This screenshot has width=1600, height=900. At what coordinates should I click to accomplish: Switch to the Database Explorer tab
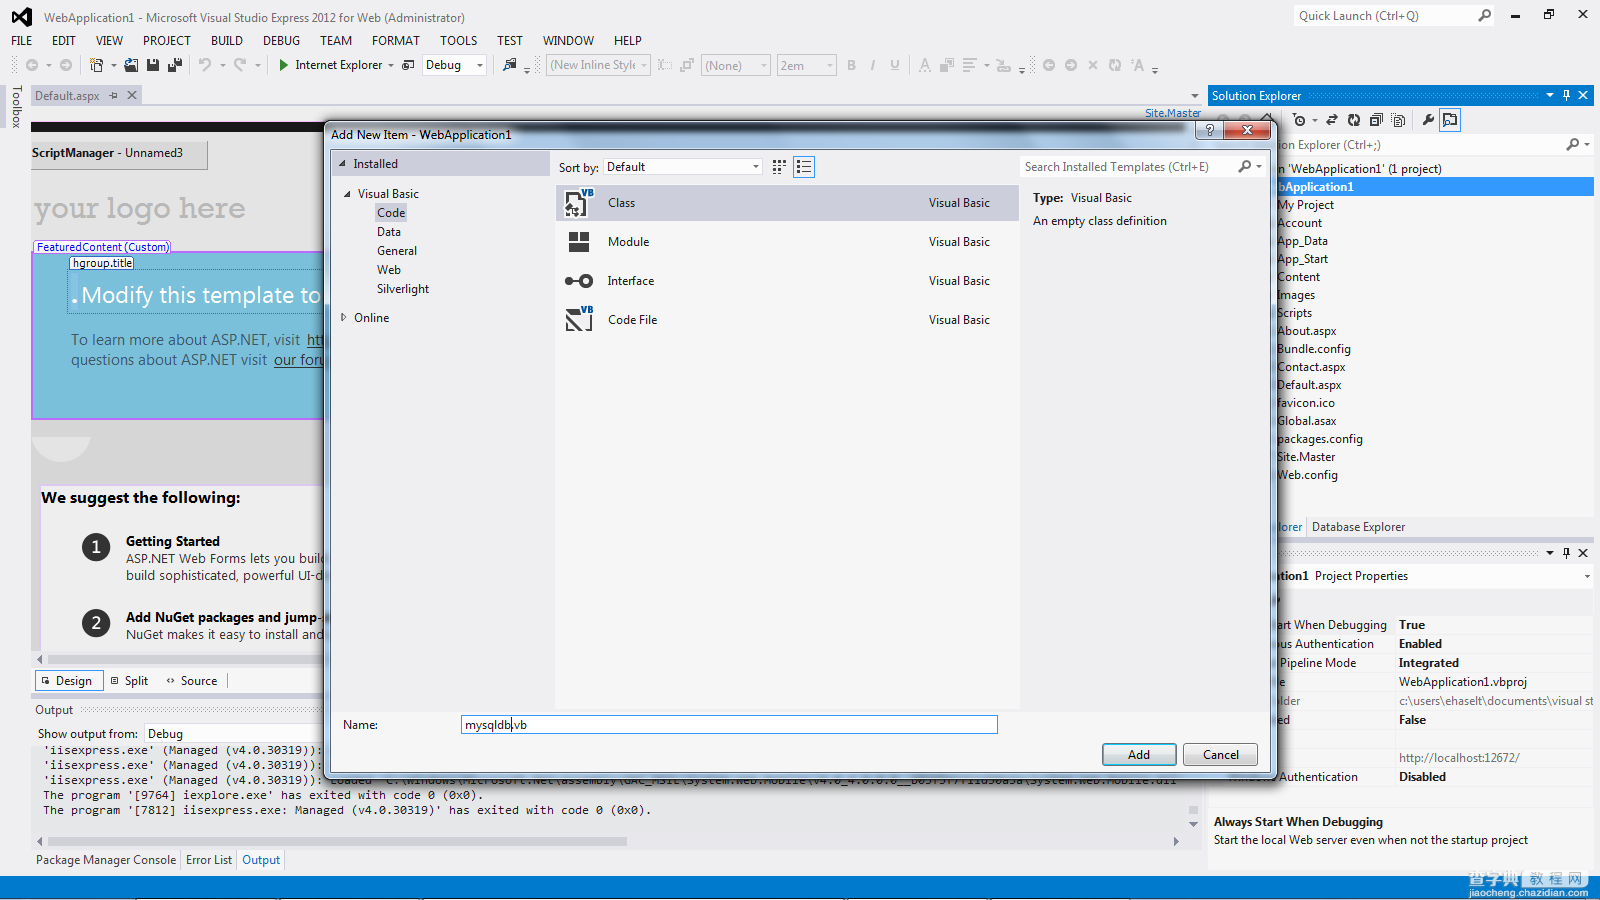1358,527
